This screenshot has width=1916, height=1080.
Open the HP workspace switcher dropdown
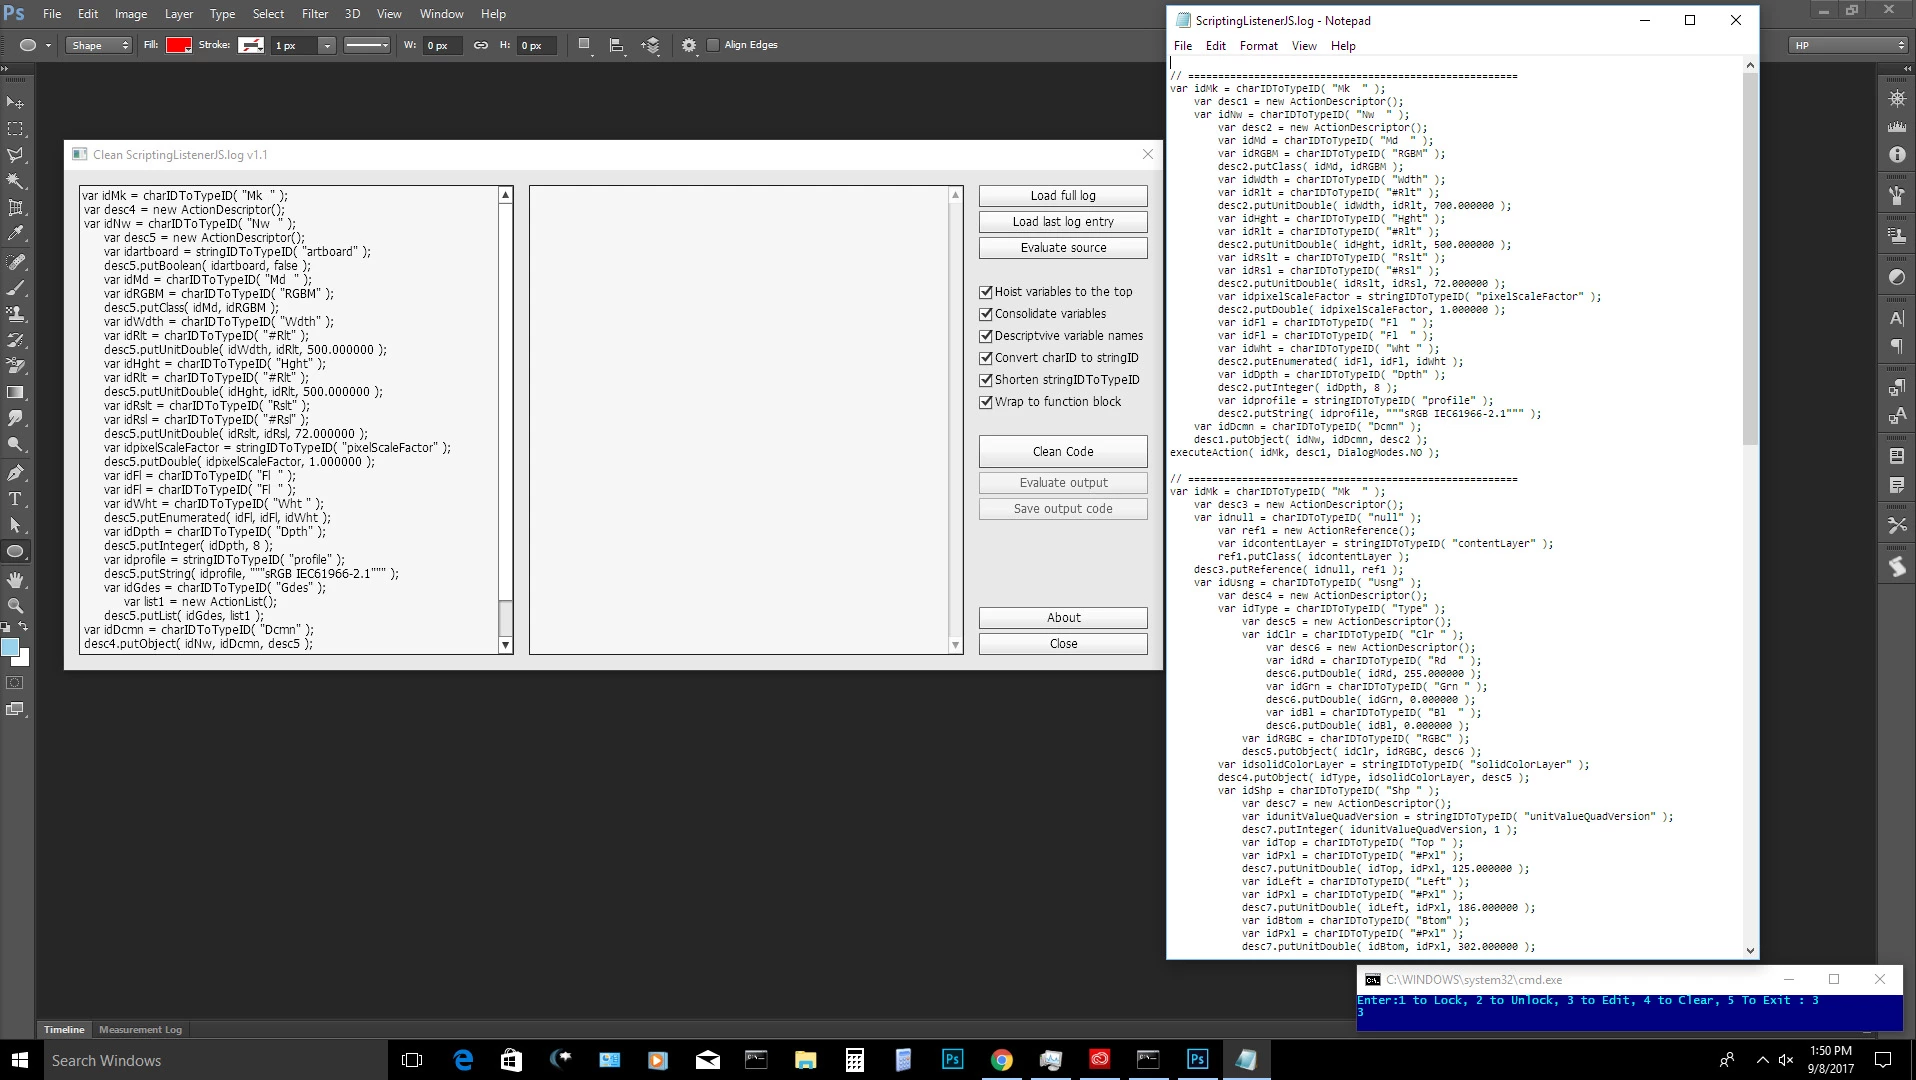tap(1849, 45)
